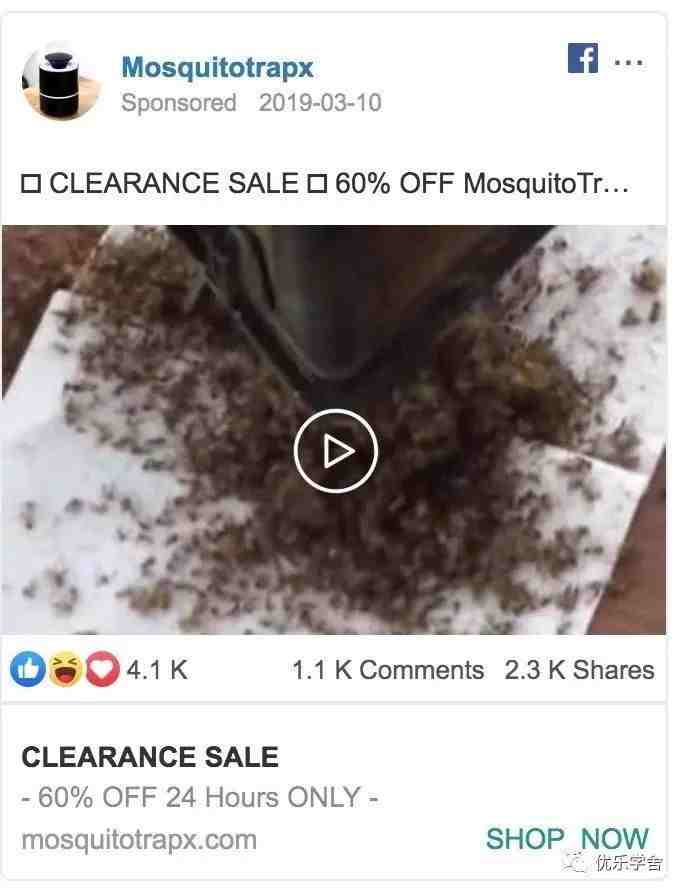This screenshot has height=892, width=684.
Task: Click the CLEARANCE SALE headline
Action: click(150, 757)
